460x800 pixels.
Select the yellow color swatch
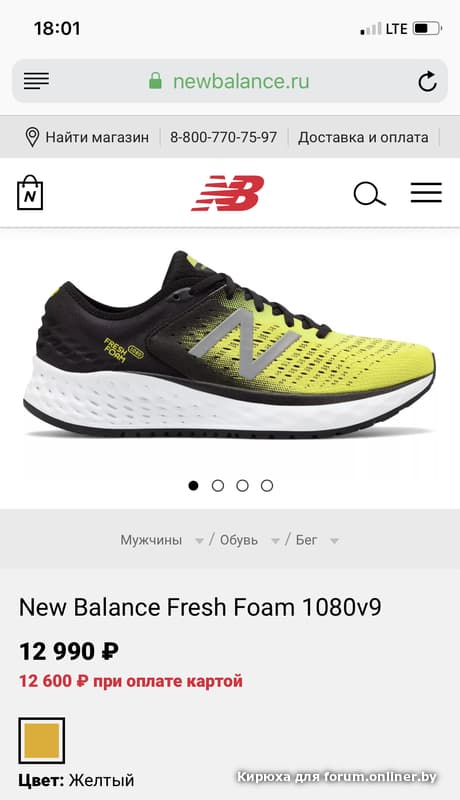pyautogui.click(x=42, y=740)
